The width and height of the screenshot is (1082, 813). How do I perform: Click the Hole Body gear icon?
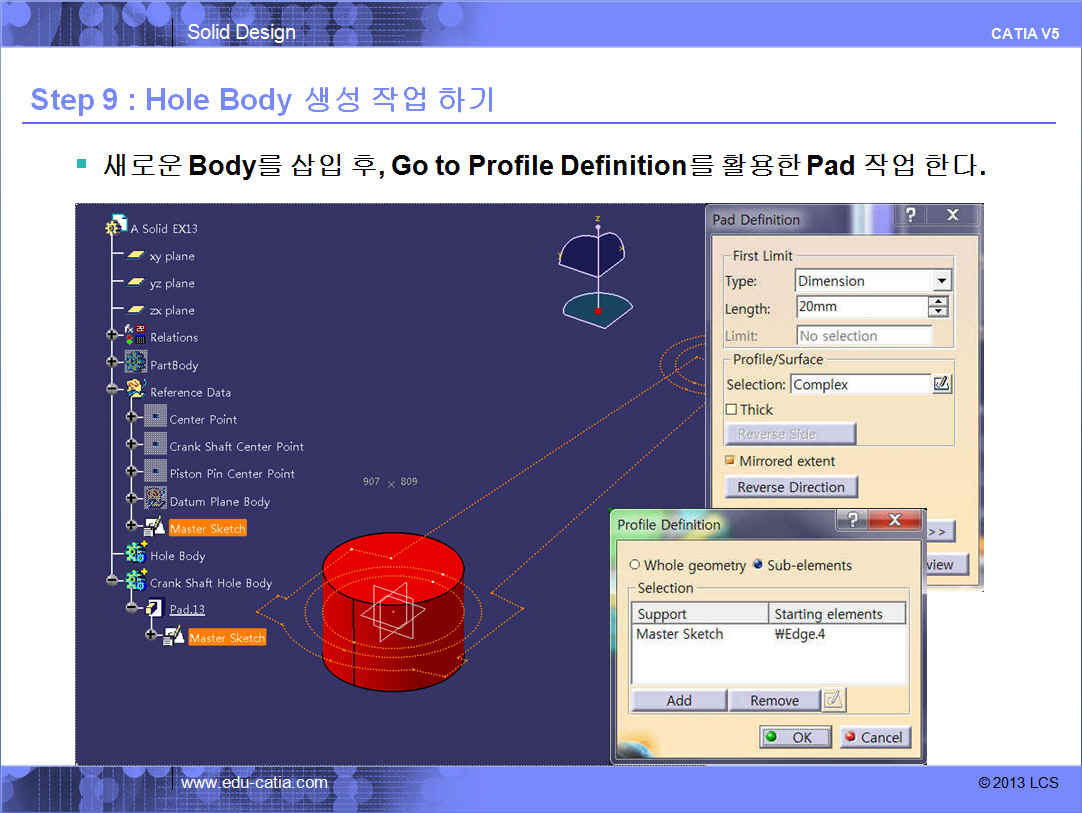(x=135, y=555)
